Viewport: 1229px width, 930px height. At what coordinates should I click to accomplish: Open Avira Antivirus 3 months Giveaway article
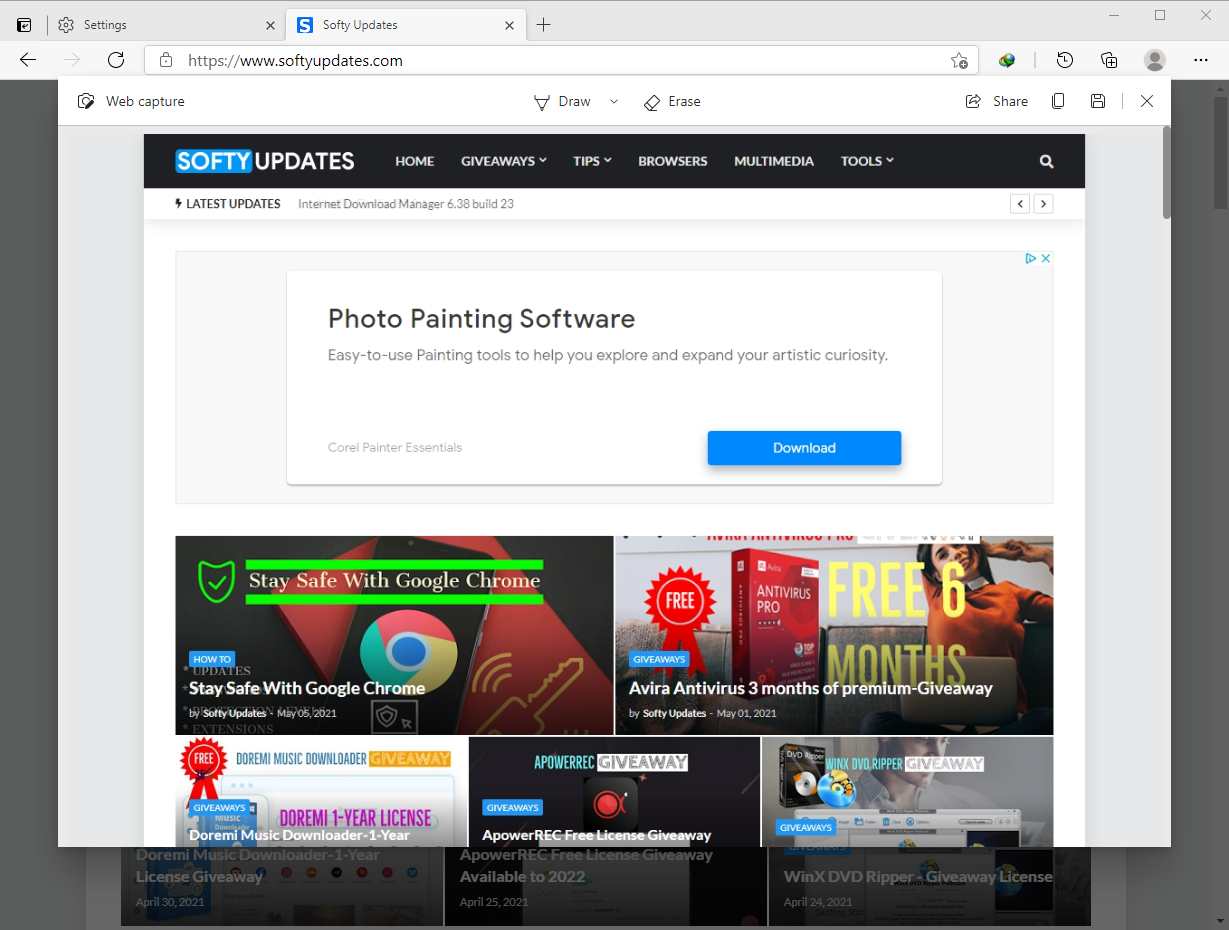click(811, 688)
